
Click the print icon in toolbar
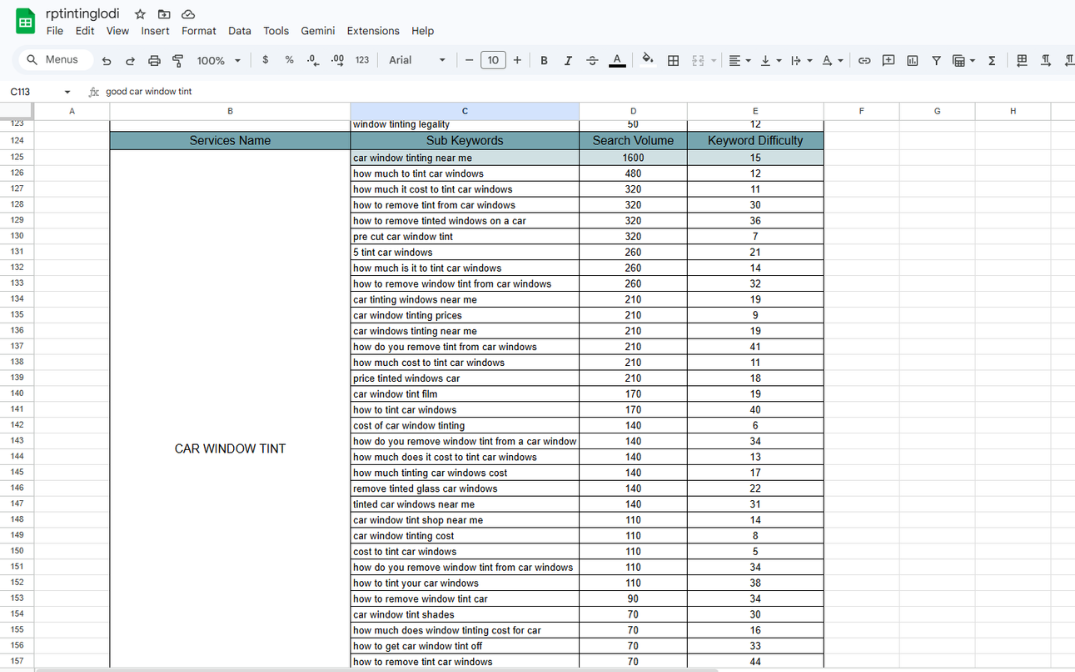pyautogui.click(x=154, y=61)
